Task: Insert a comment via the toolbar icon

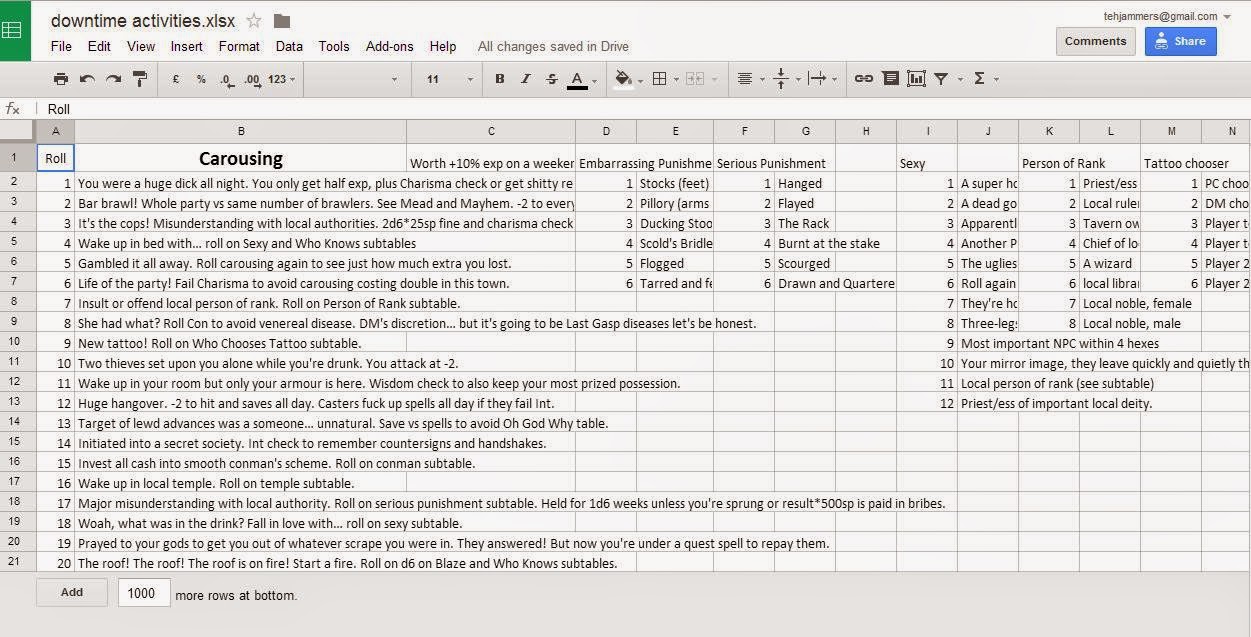Action: tap(890, 78)
